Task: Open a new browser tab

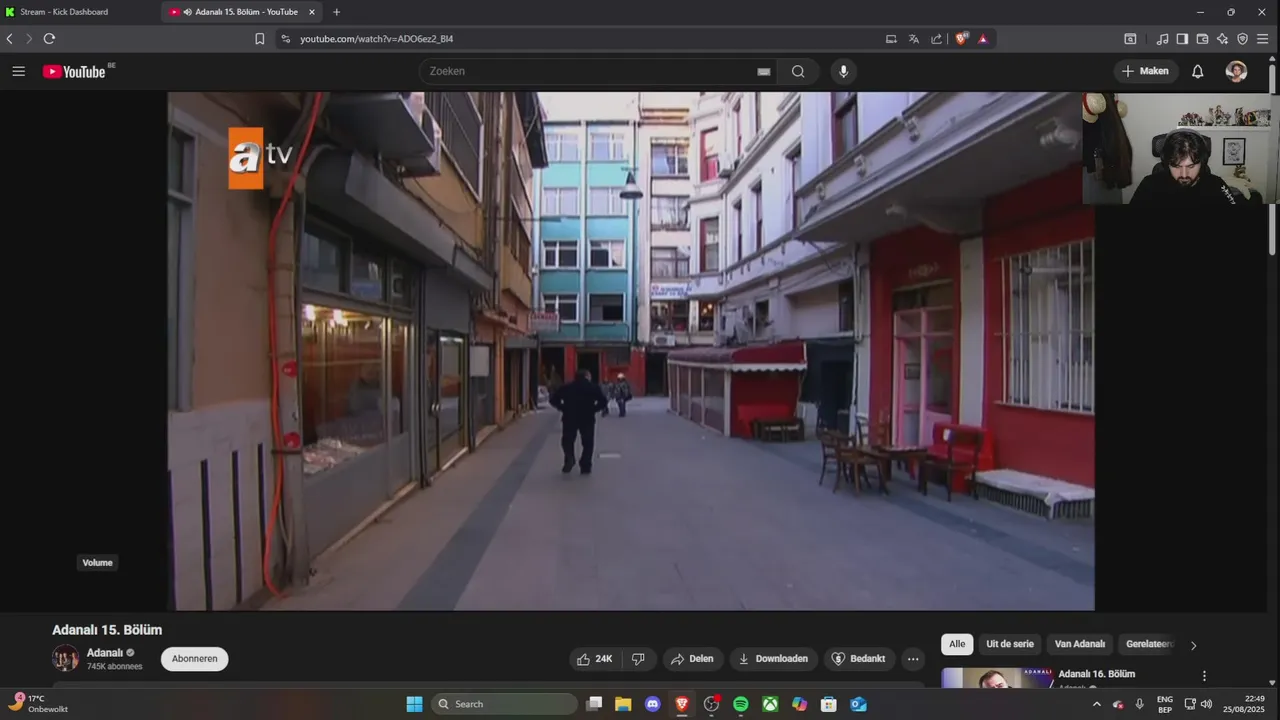Action: coord(336,12)
